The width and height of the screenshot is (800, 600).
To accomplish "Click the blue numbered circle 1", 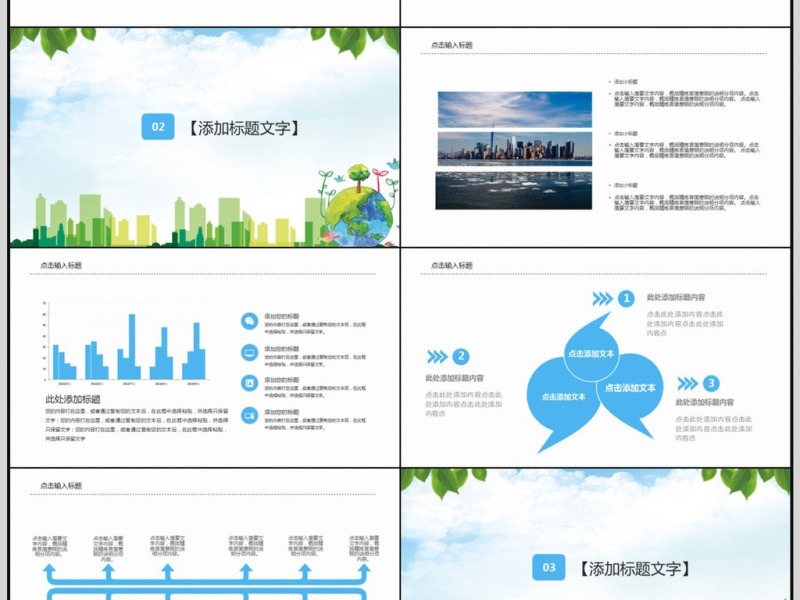I will [625, 298].
